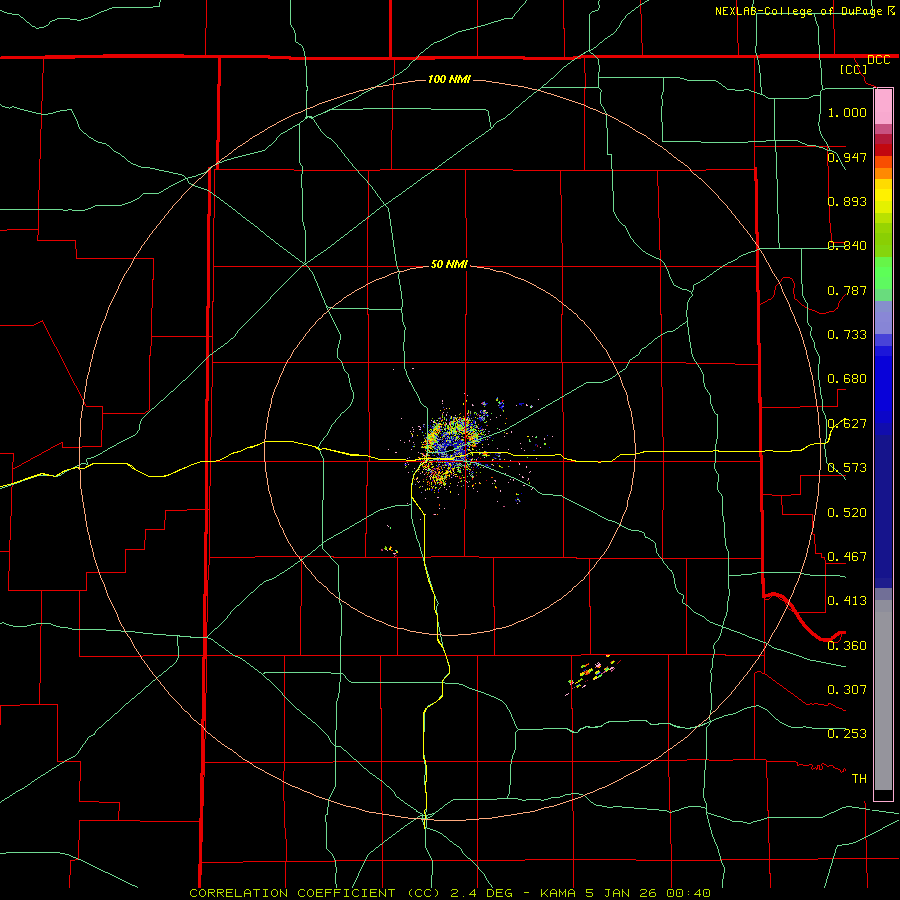Click the [CC] legend unit label

[x=853, y=69]
